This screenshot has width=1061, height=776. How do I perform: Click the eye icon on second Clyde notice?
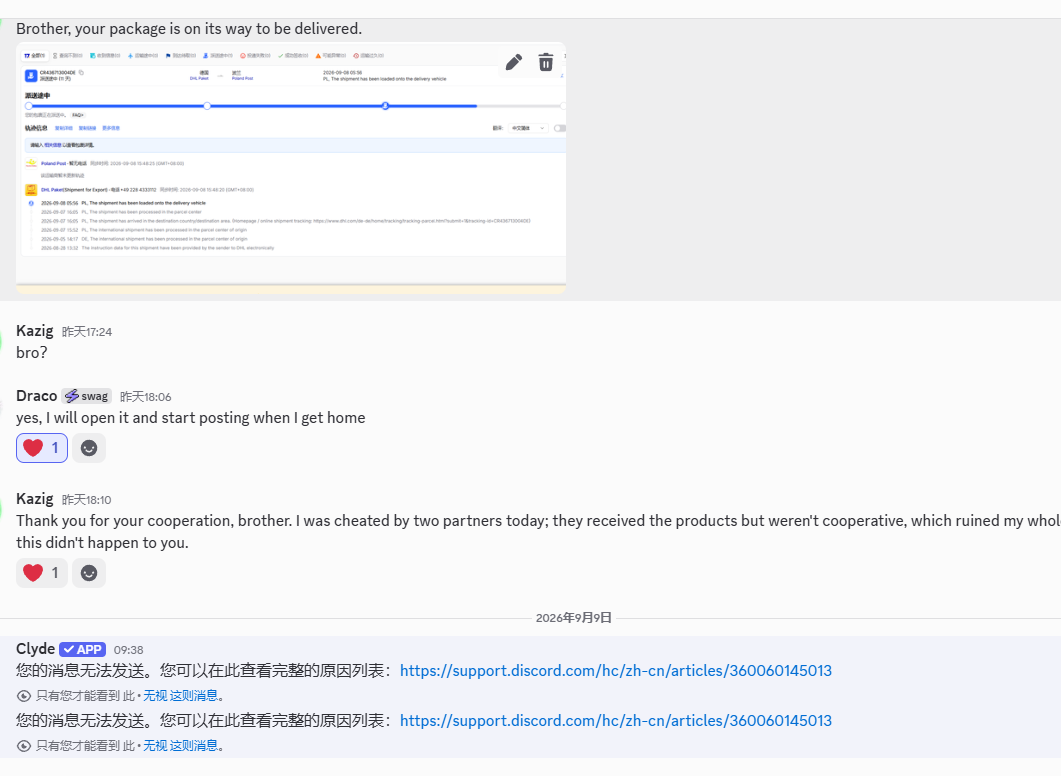pyautogui.click(x=24, y=746)
